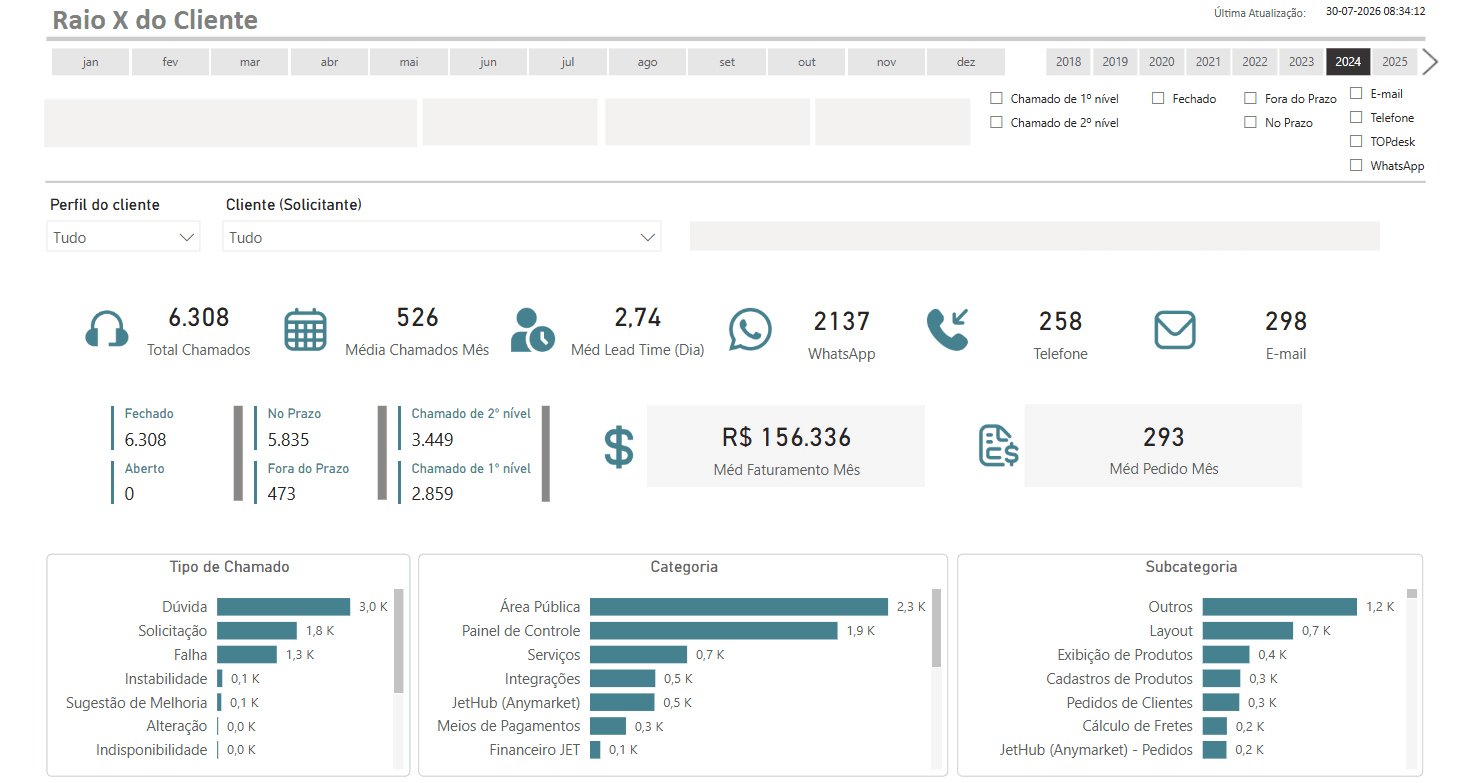
Task: Click the Categoria chart scrollbar
Action: (x=937, y=628)
